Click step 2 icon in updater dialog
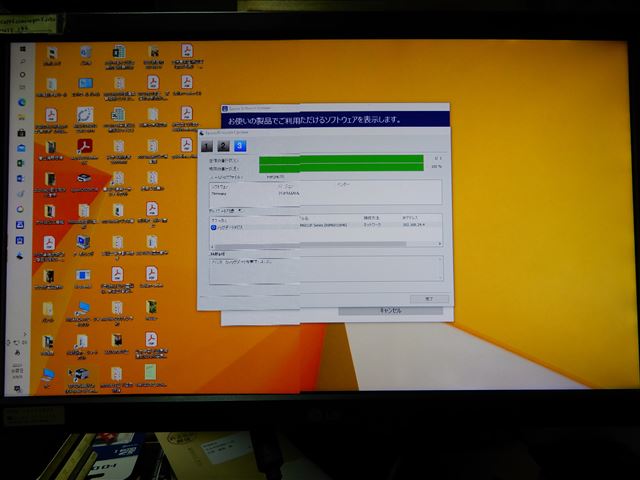This screenshot has width=640, height=480. tap(223, 146)
